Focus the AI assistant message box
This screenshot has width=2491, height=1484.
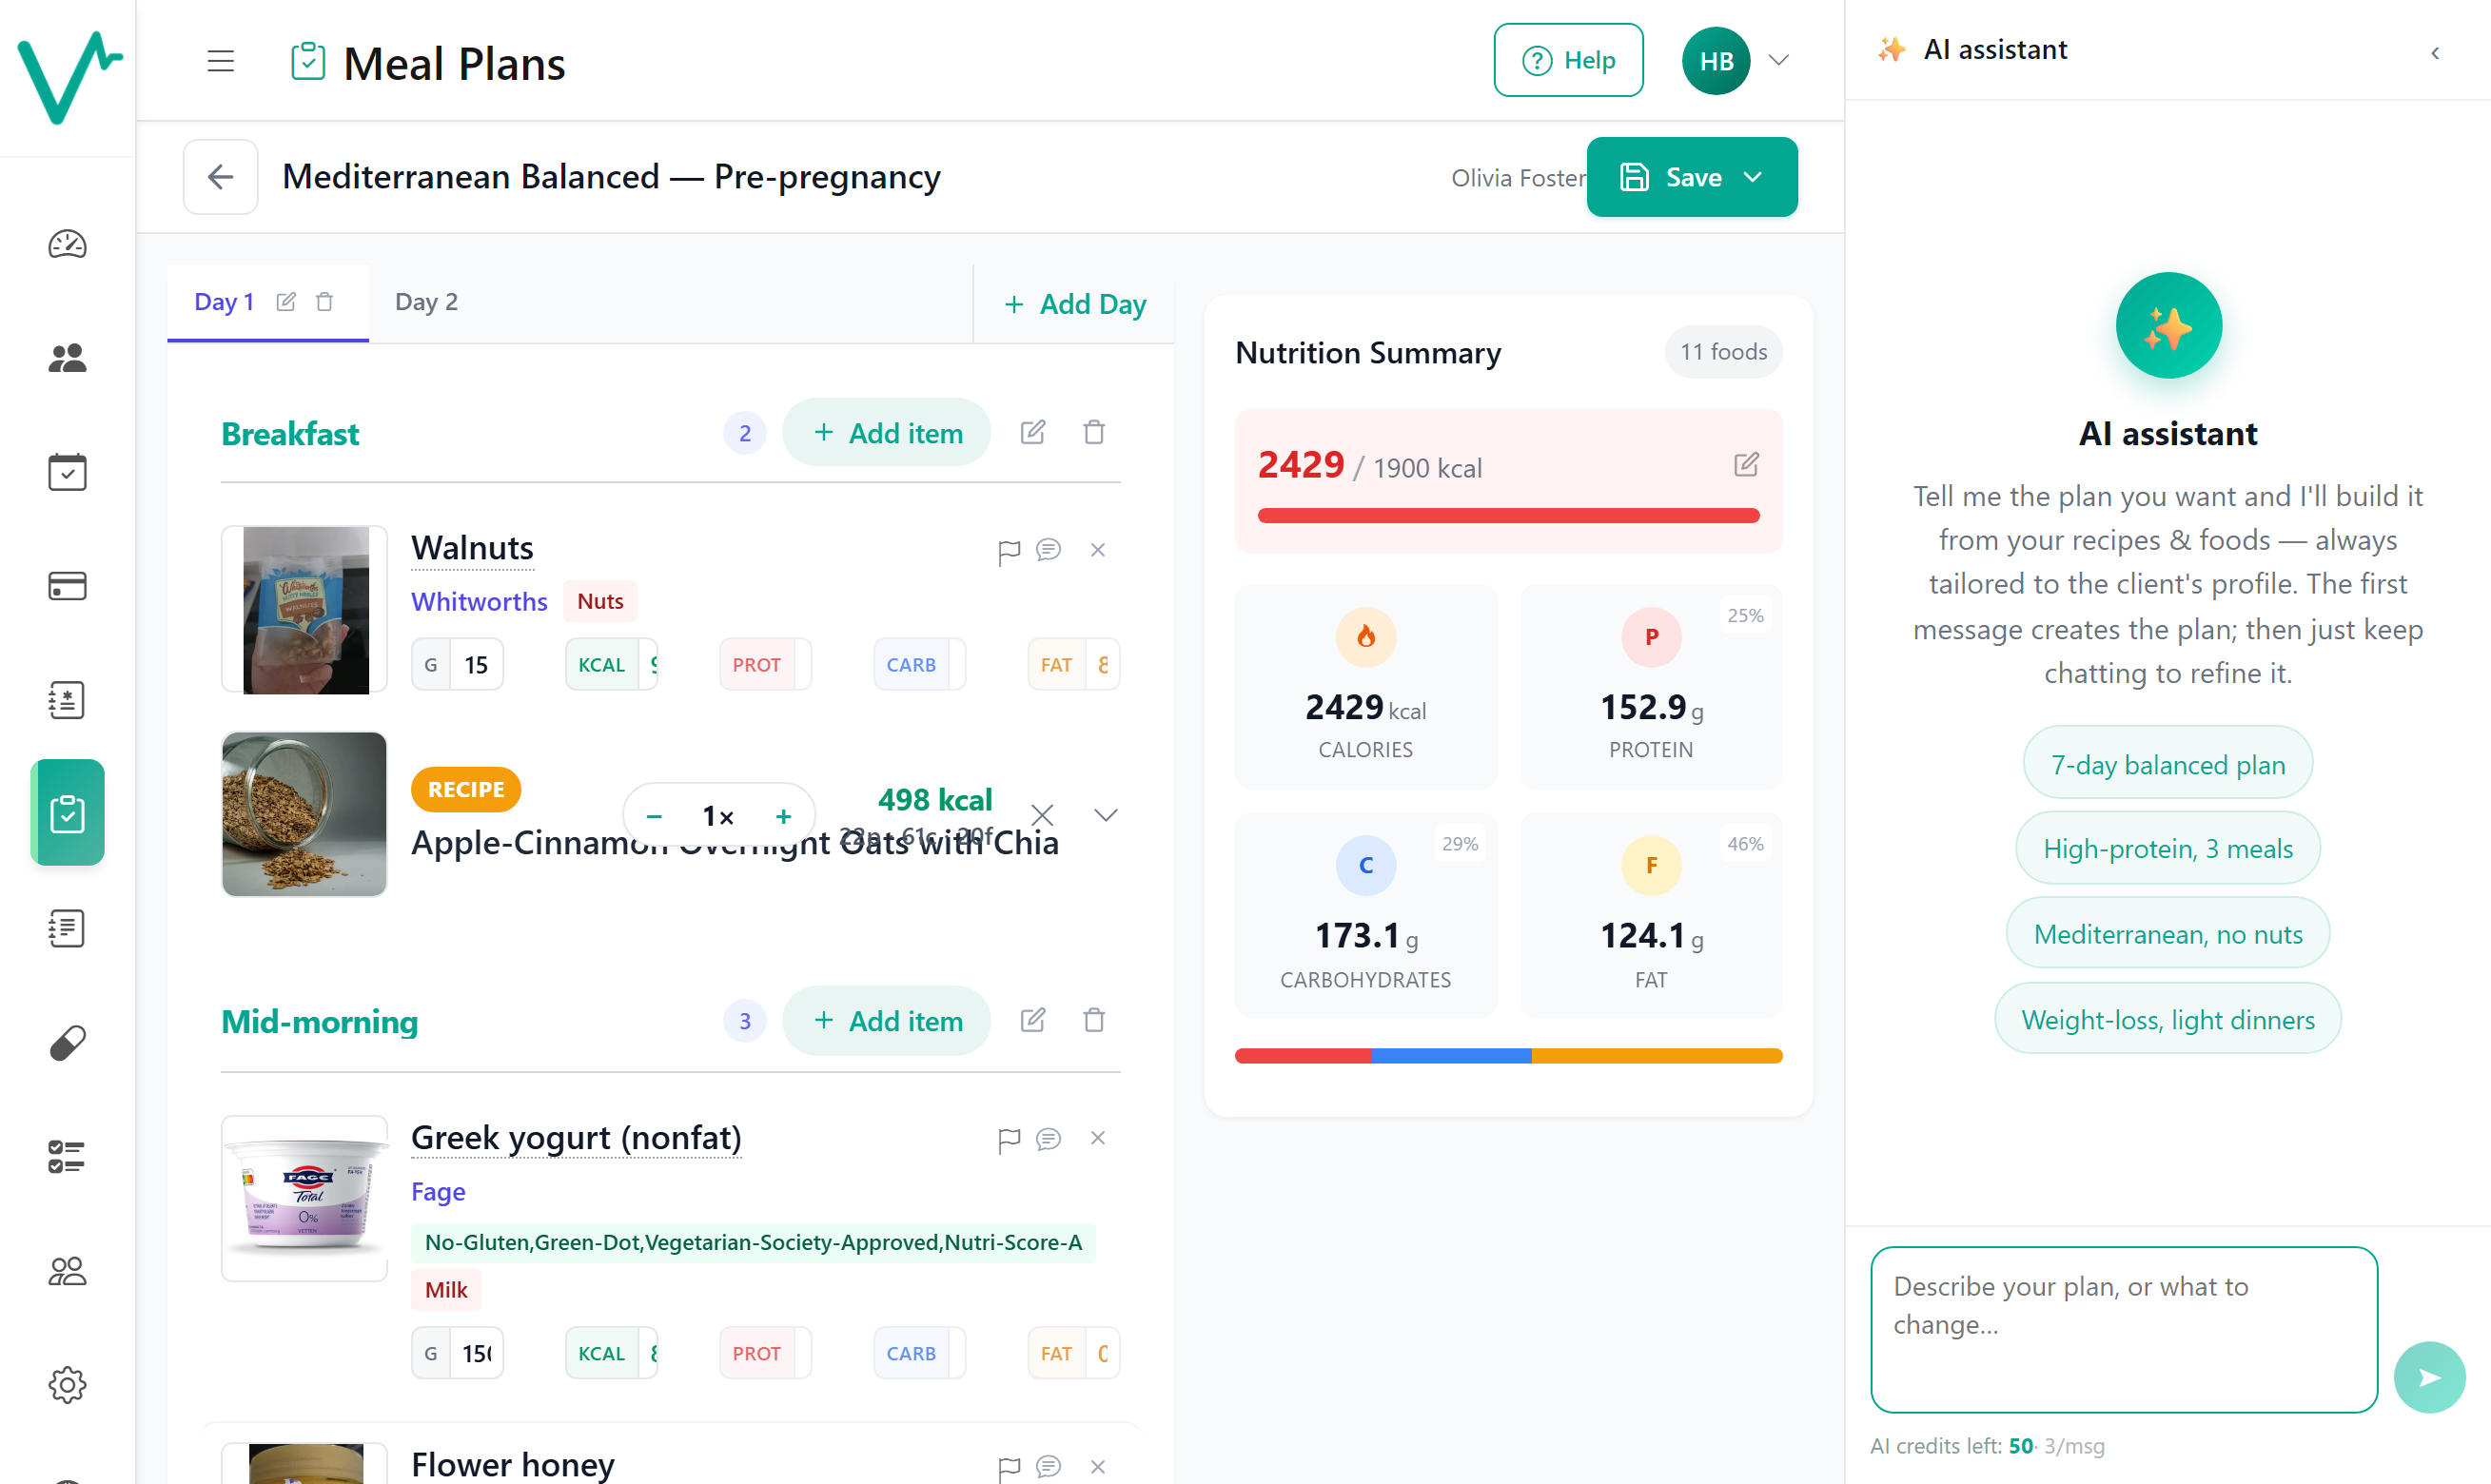[x=2124, y=1329]
